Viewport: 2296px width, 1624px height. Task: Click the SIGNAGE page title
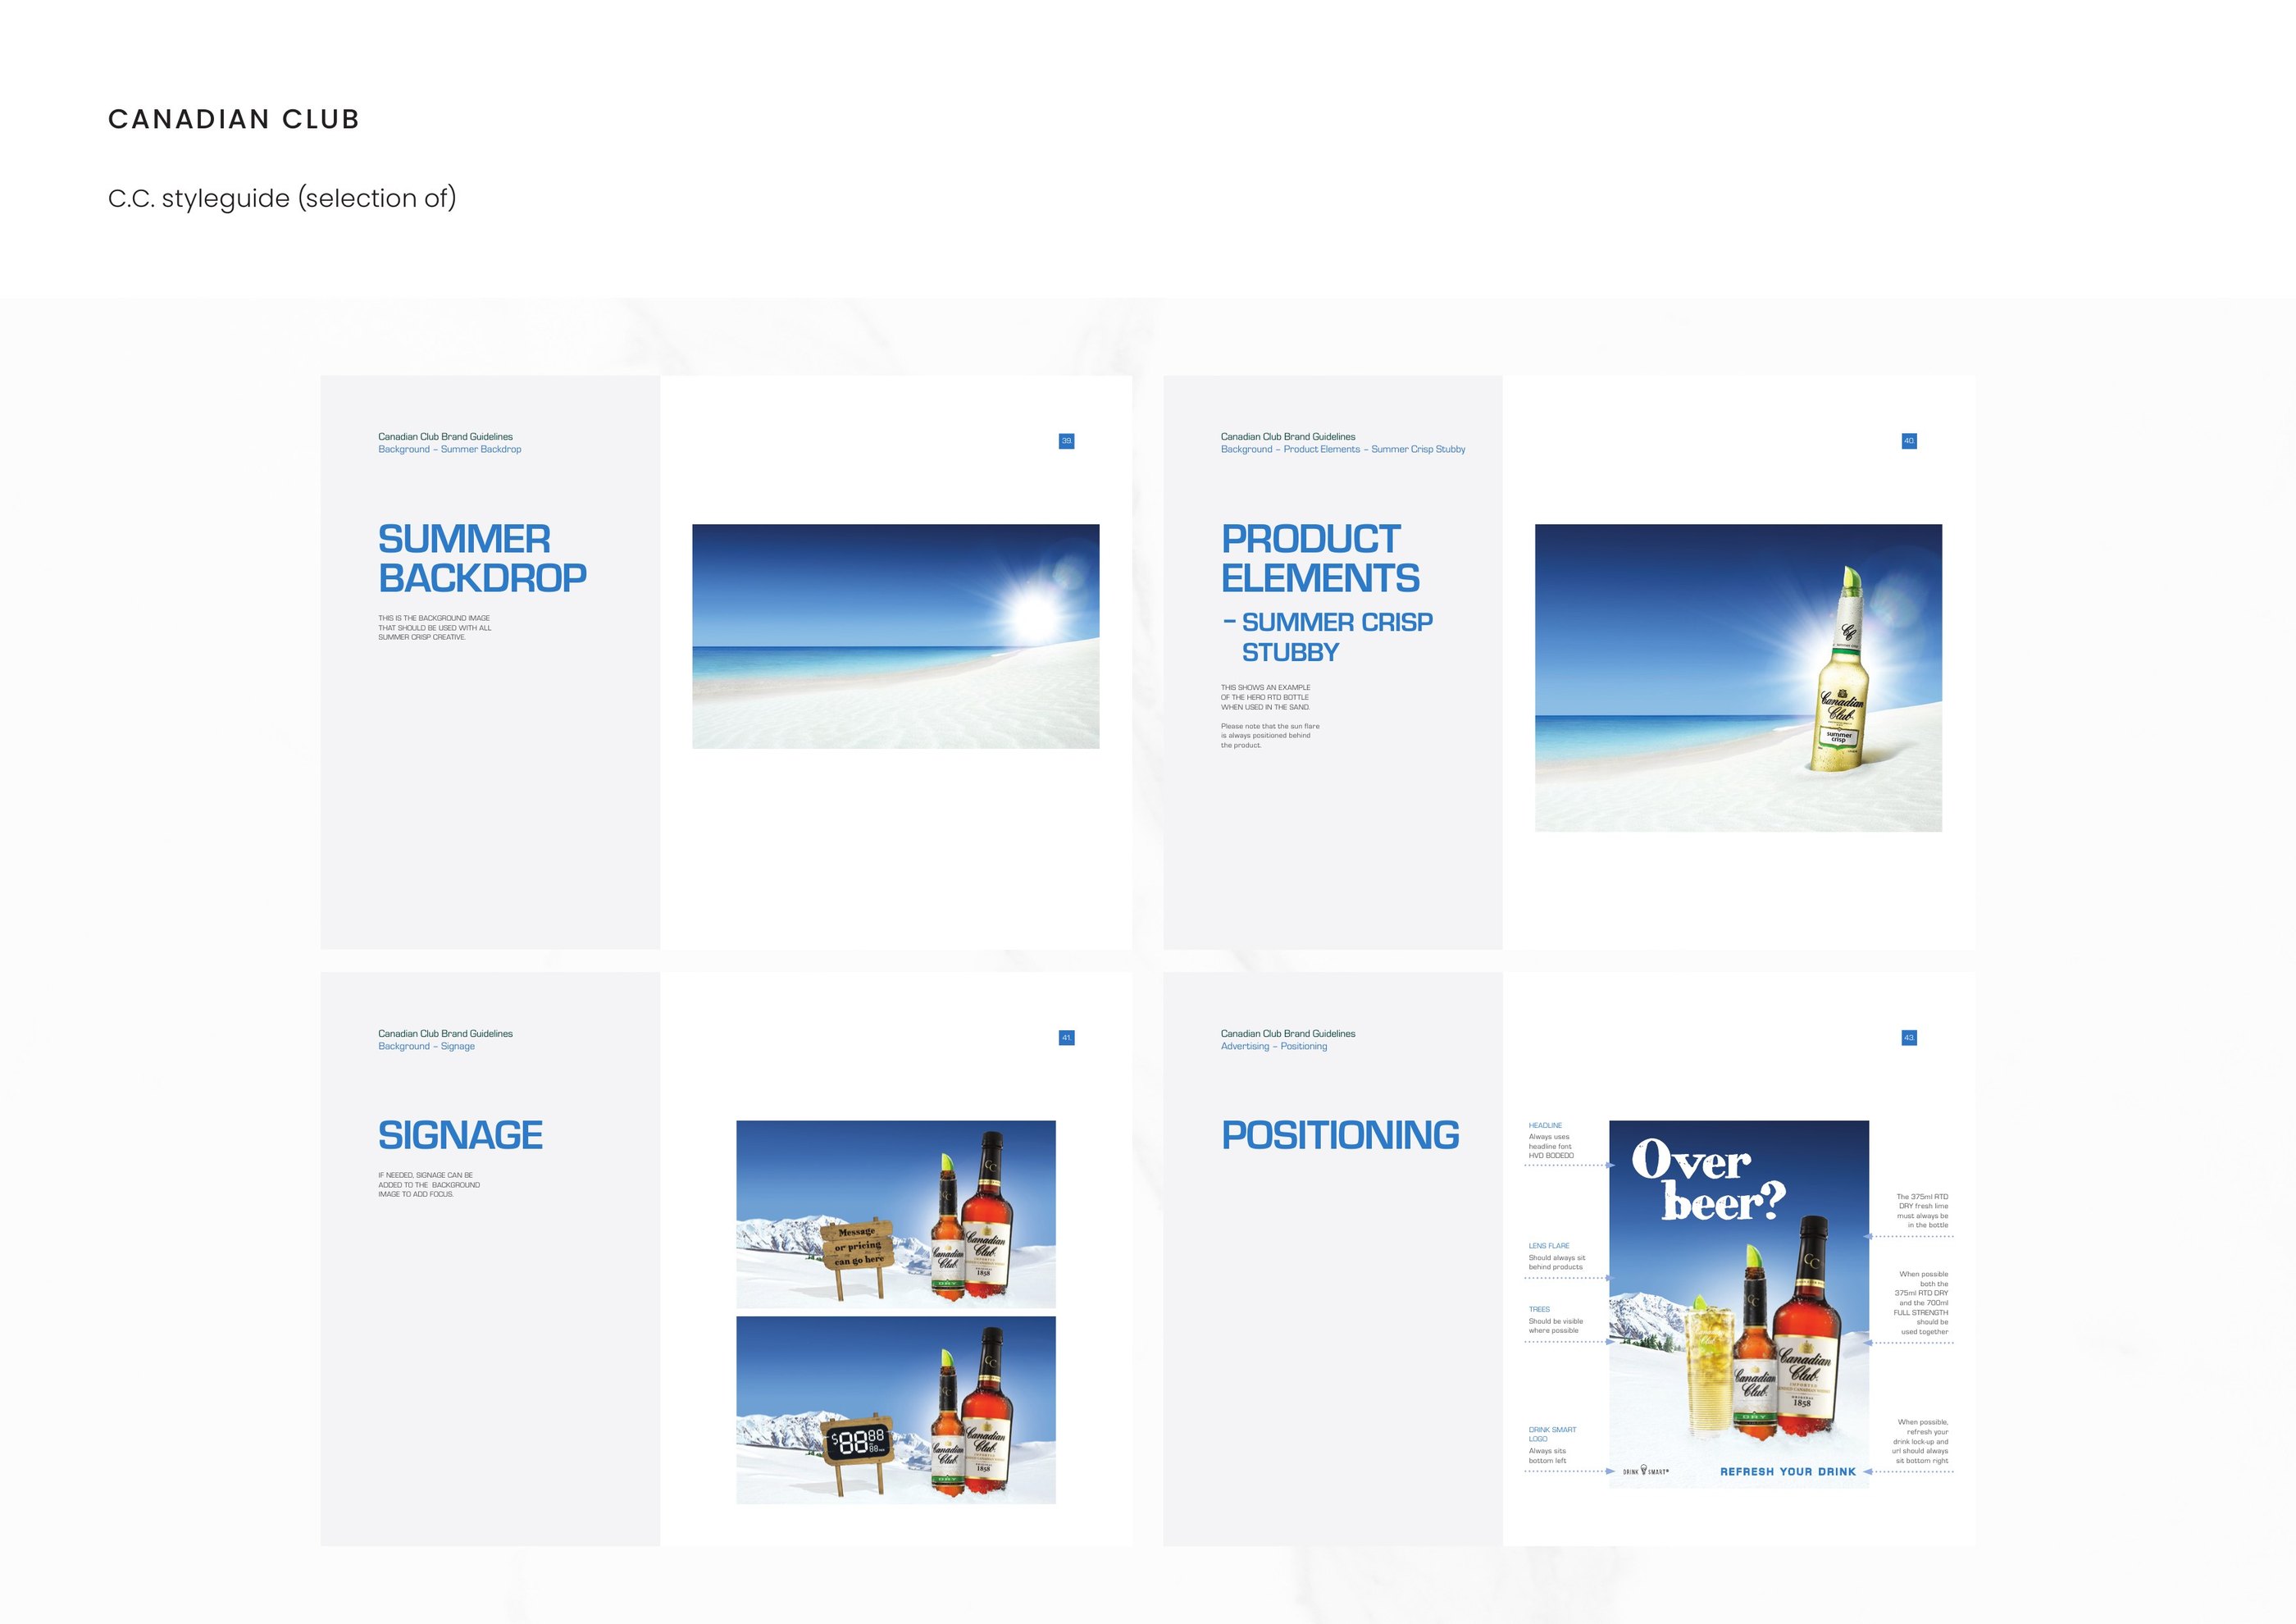[x=460, y=1135]
